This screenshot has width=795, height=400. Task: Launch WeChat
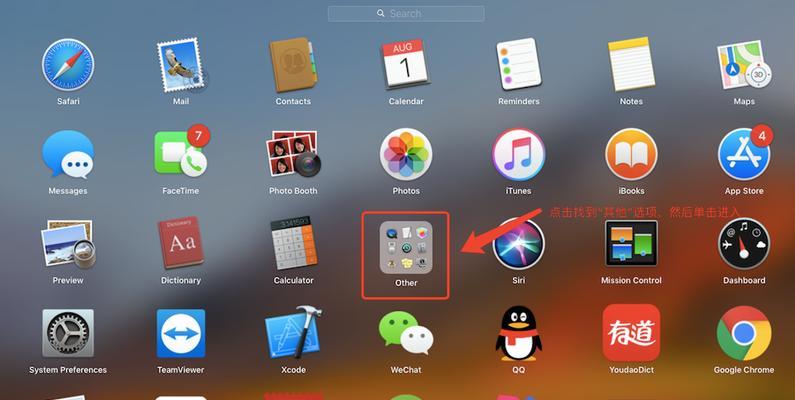click(x=406, y=333)
